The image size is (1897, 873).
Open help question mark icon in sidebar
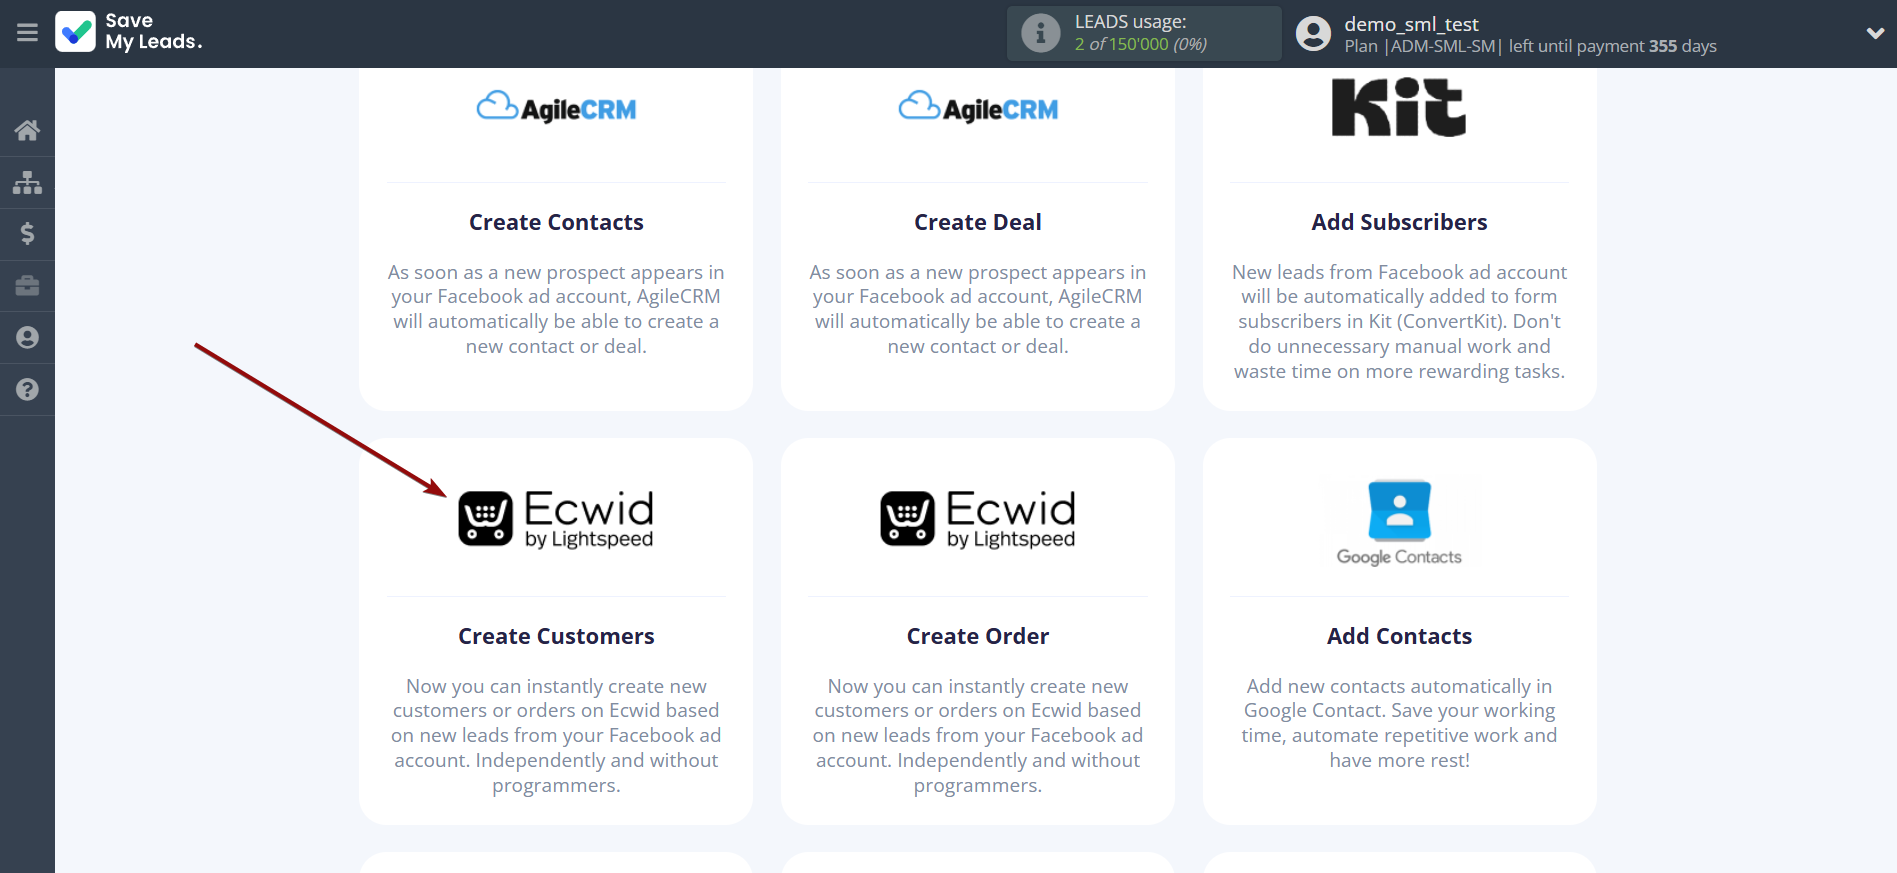tap(27, 390)
